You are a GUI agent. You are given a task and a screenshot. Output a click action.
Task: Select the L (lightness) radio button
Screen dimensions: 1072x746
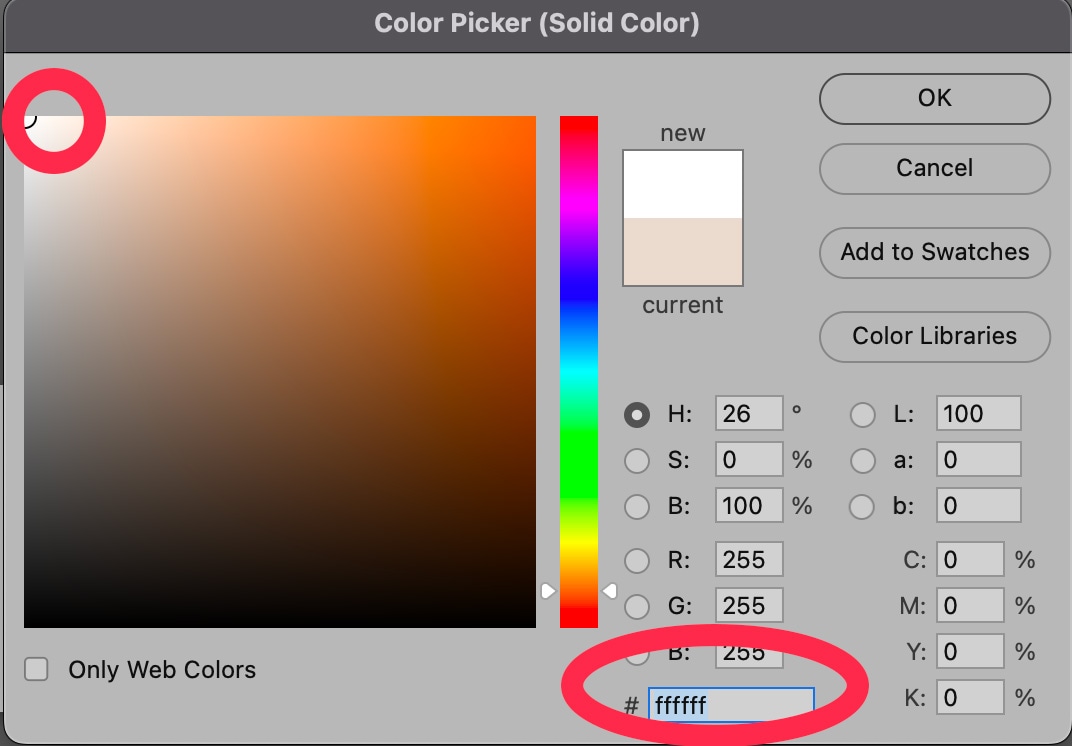pos(863,414)
